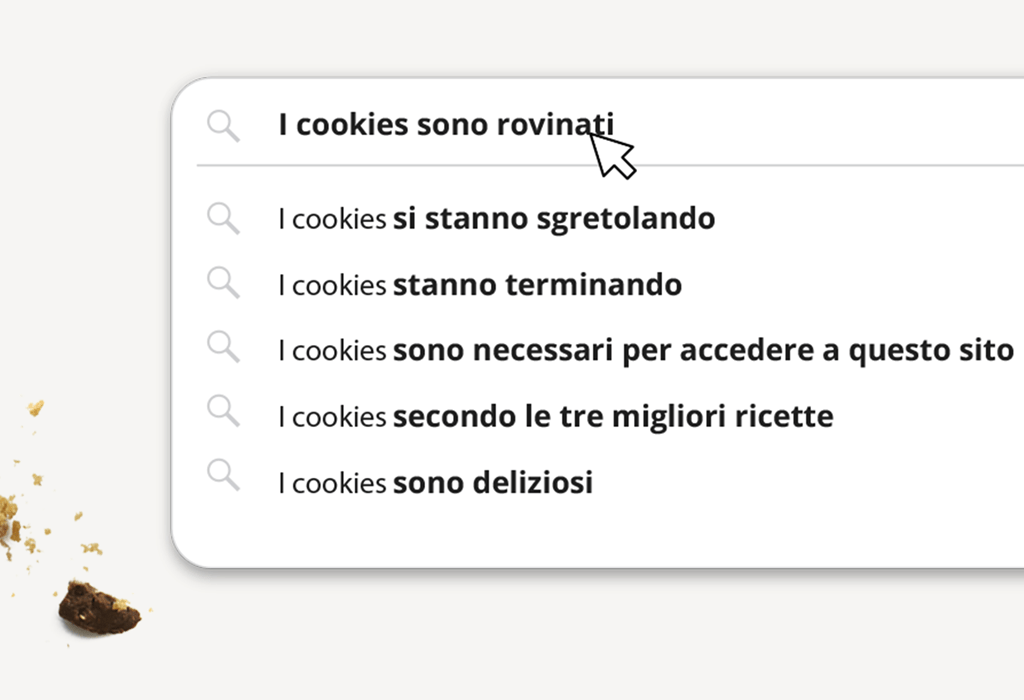Click magnifier icon beside 'stanno terminando'
The height and width of the screenshot is (700, 1024).
(x=223, y=284)
